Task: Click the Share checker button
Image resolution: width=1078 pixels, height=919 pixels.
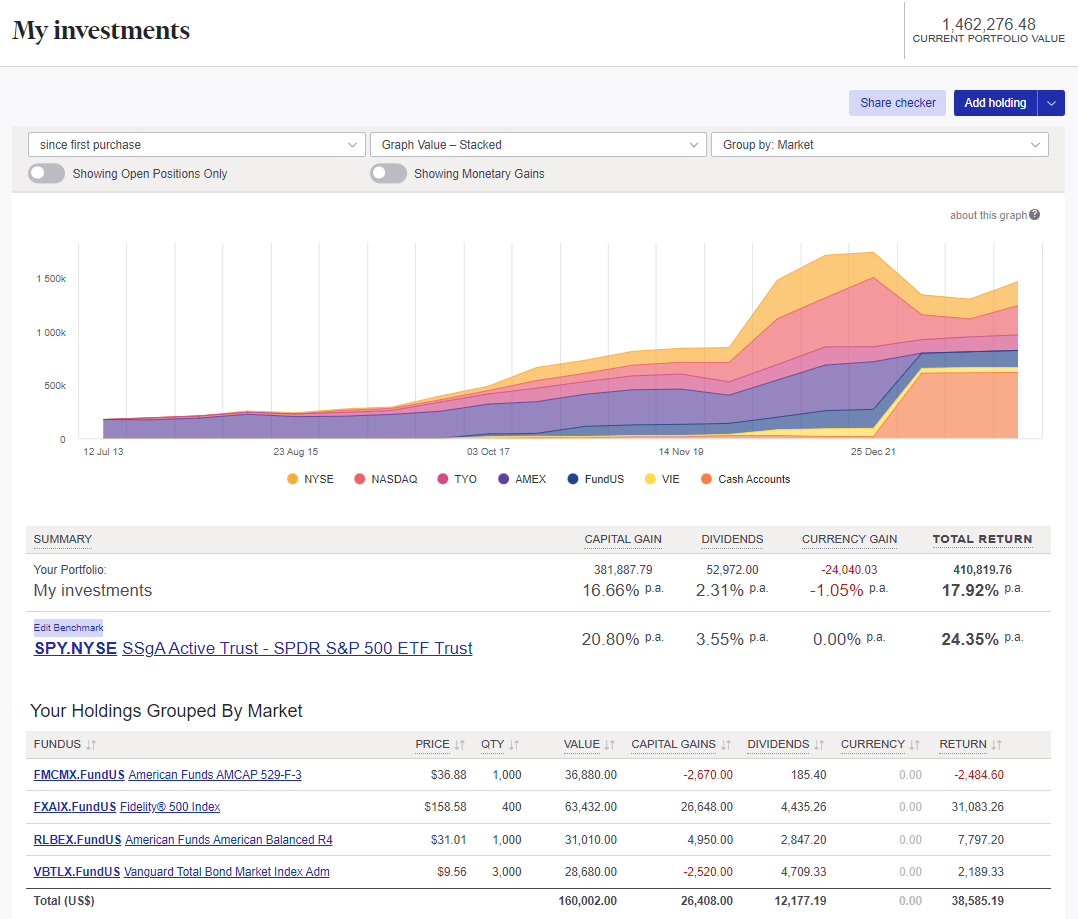Action: click(897, 103)
